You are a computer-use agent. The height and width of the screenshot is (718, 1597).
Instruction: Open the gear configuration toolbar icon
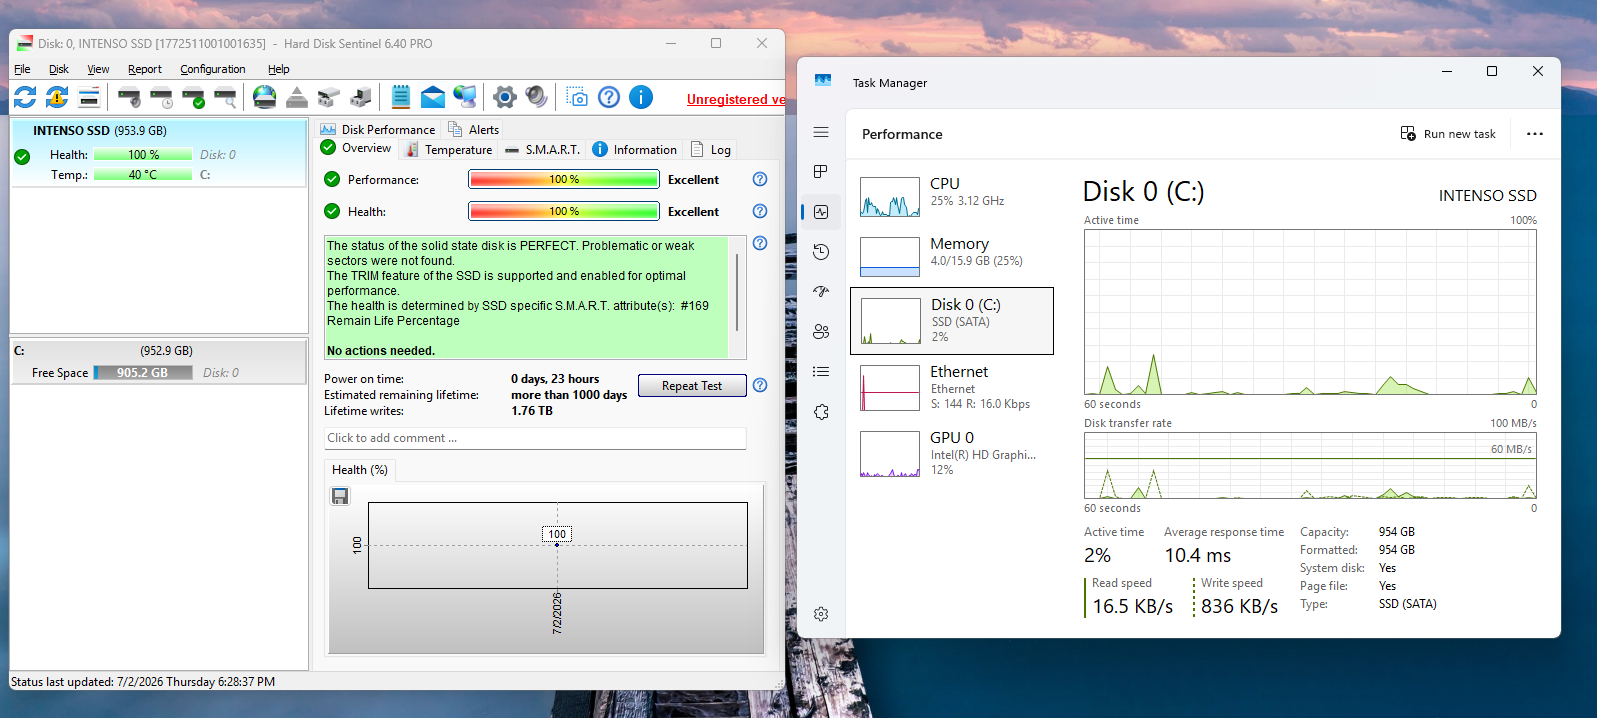505,97
